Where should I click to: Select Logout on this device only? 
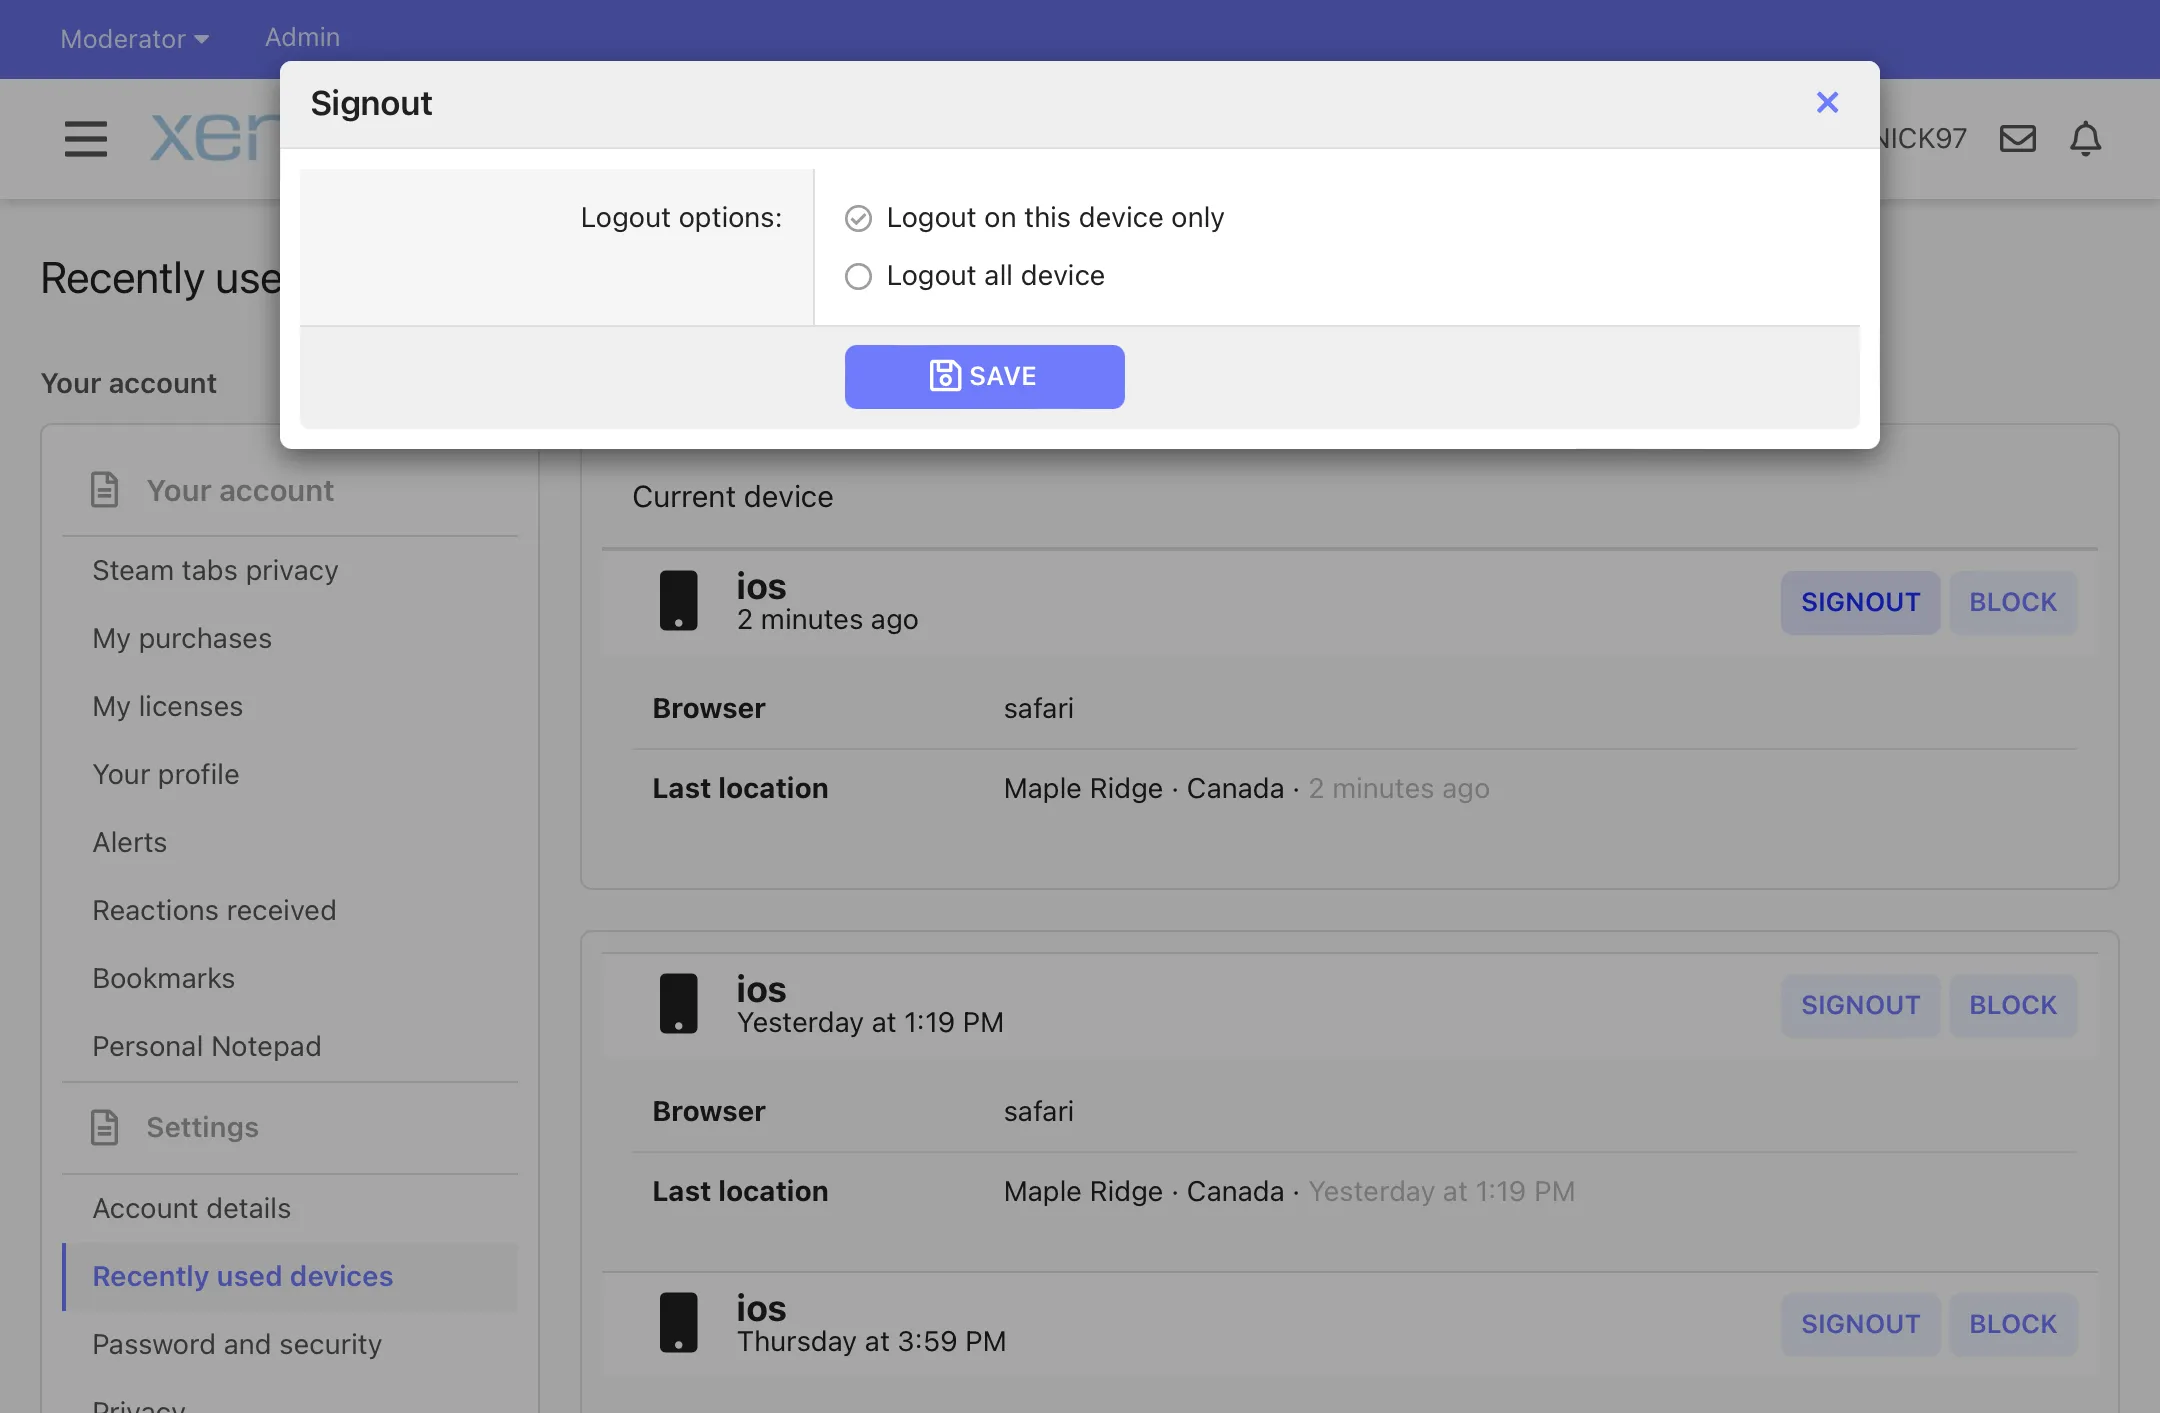(858, 218)
